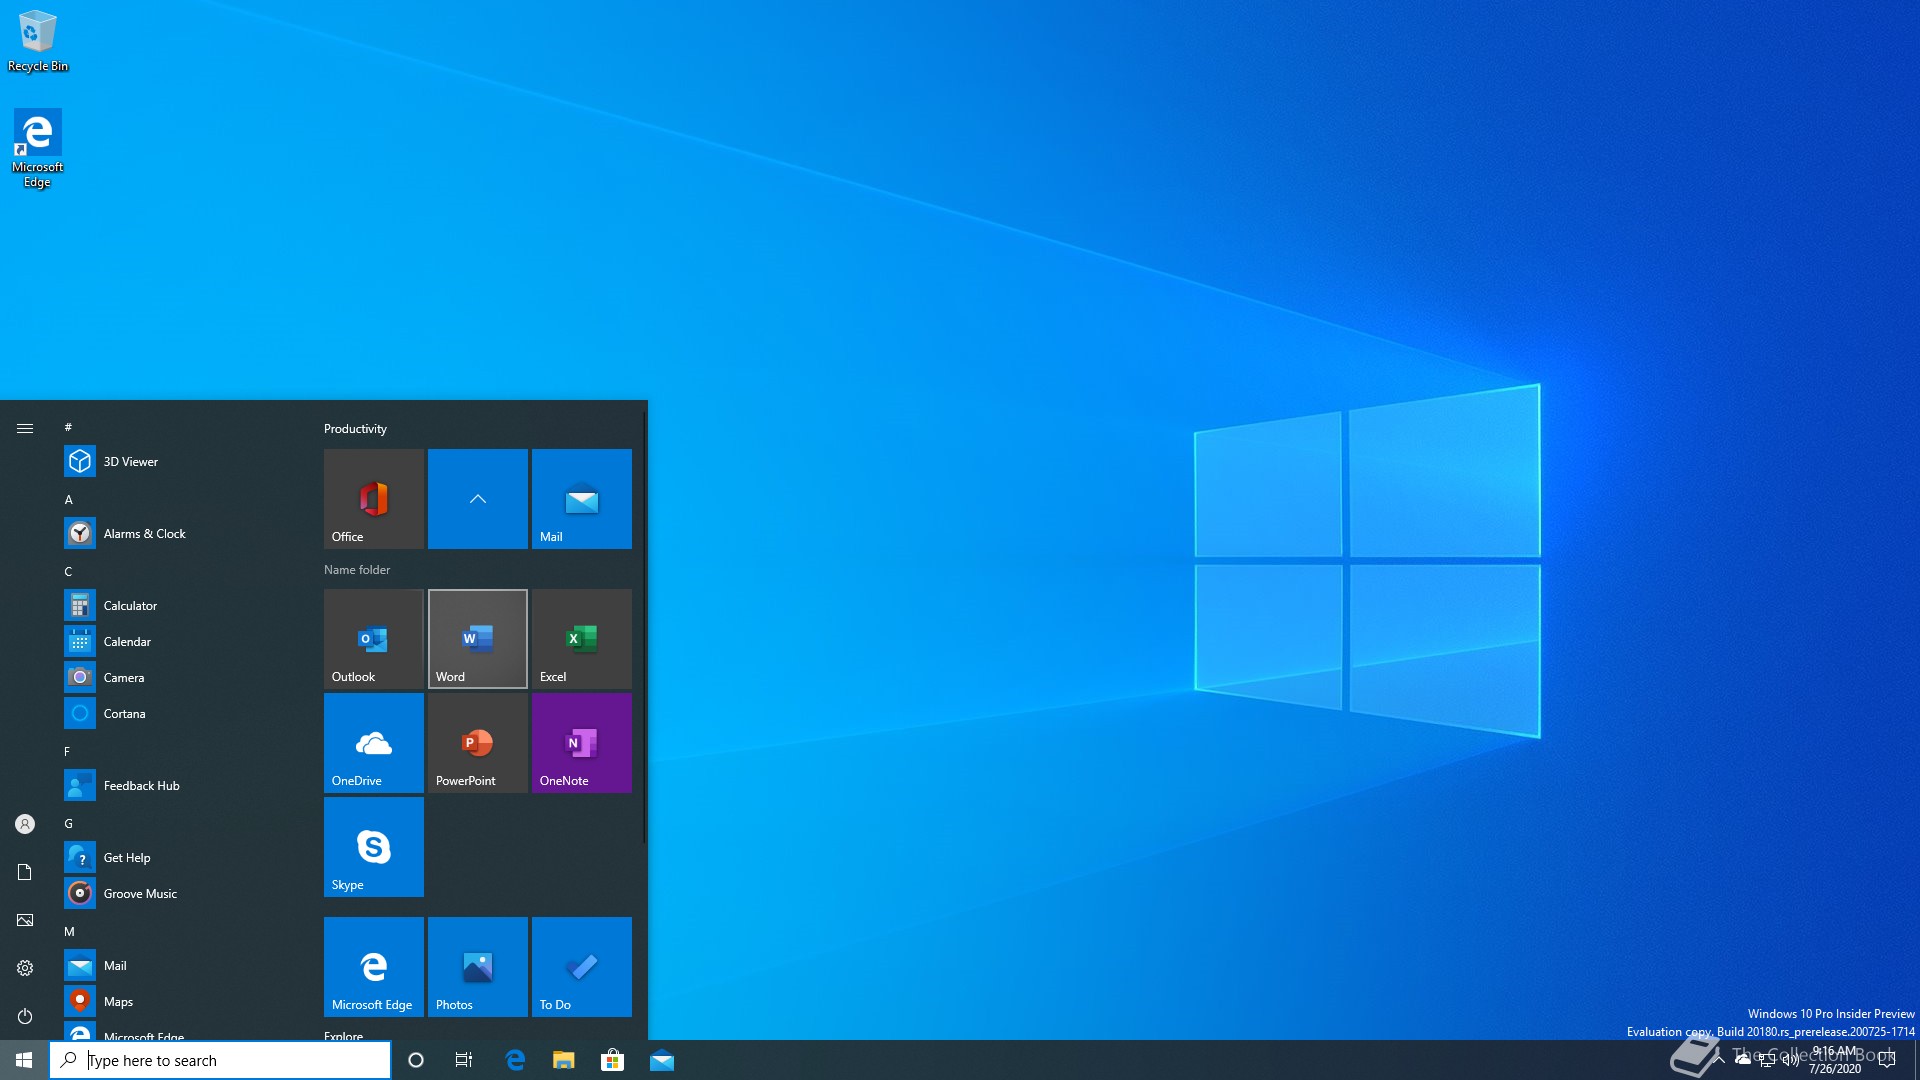Screen dimensions: 1920x1080
Task: Open the Word tile
Action: [477, 638]
